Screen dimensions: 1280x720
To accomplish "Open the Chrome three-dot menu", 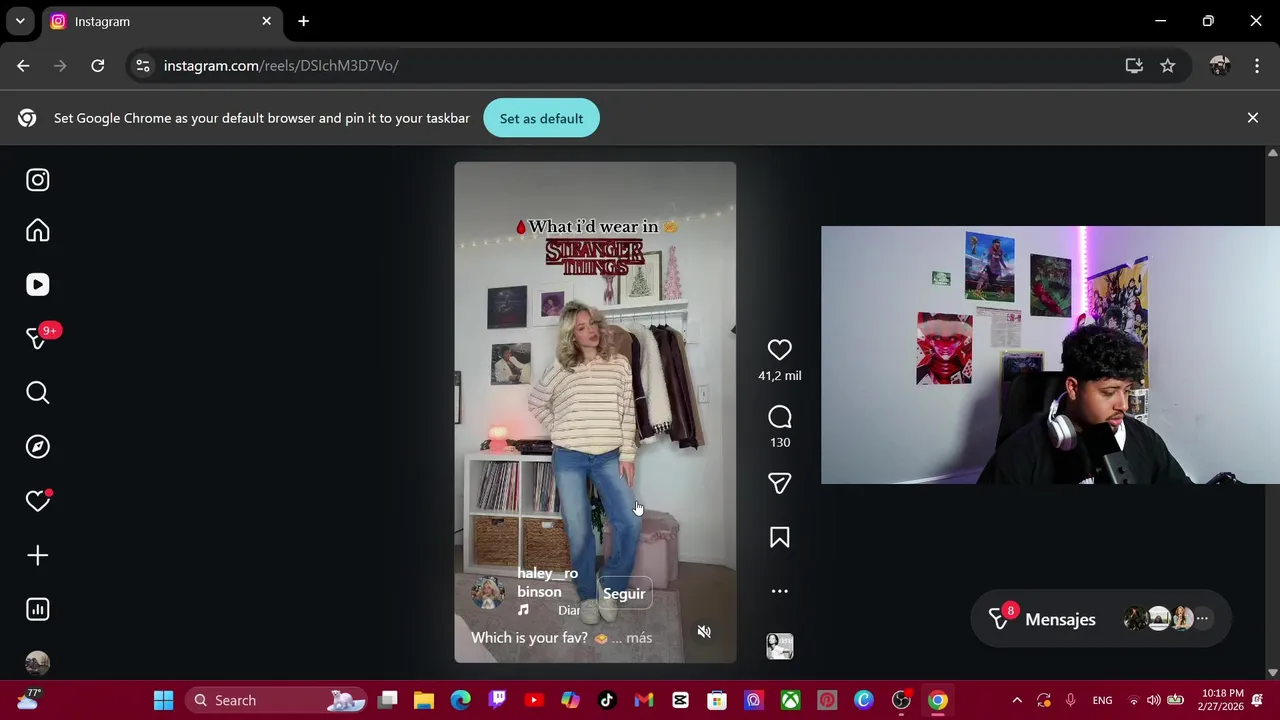I will pos(1257,65).
